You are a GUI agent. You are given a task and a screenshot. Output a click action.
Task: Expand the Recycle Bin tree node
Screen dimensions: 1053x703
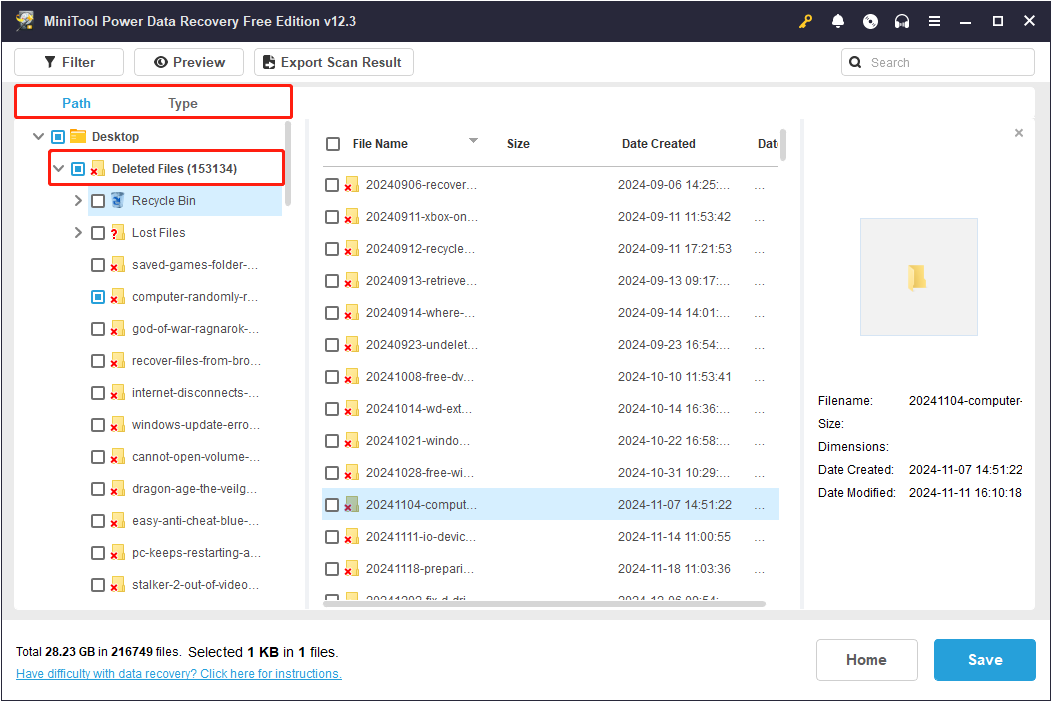78,201
